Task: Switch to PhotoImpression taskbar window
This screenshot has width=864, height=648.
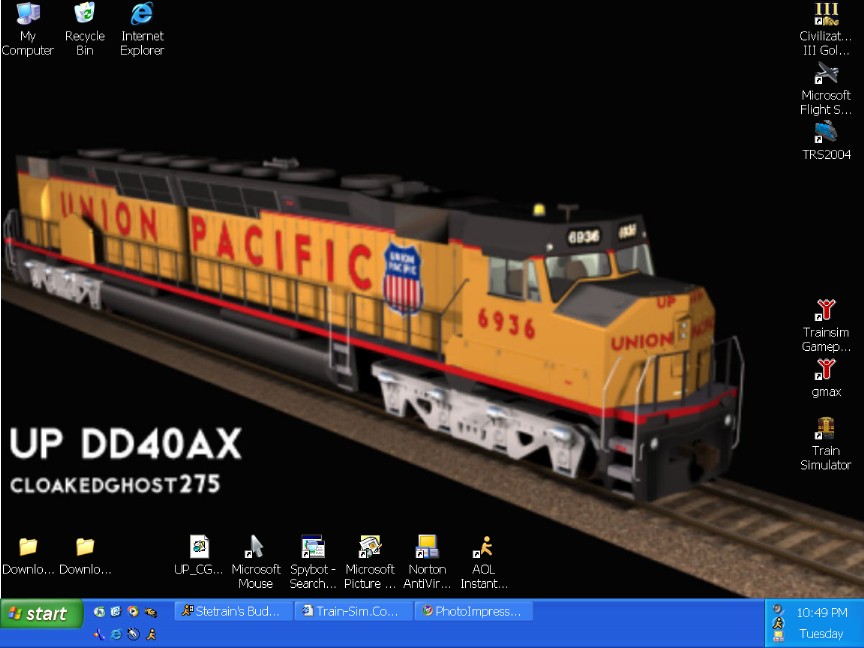Action: point(473,611)
